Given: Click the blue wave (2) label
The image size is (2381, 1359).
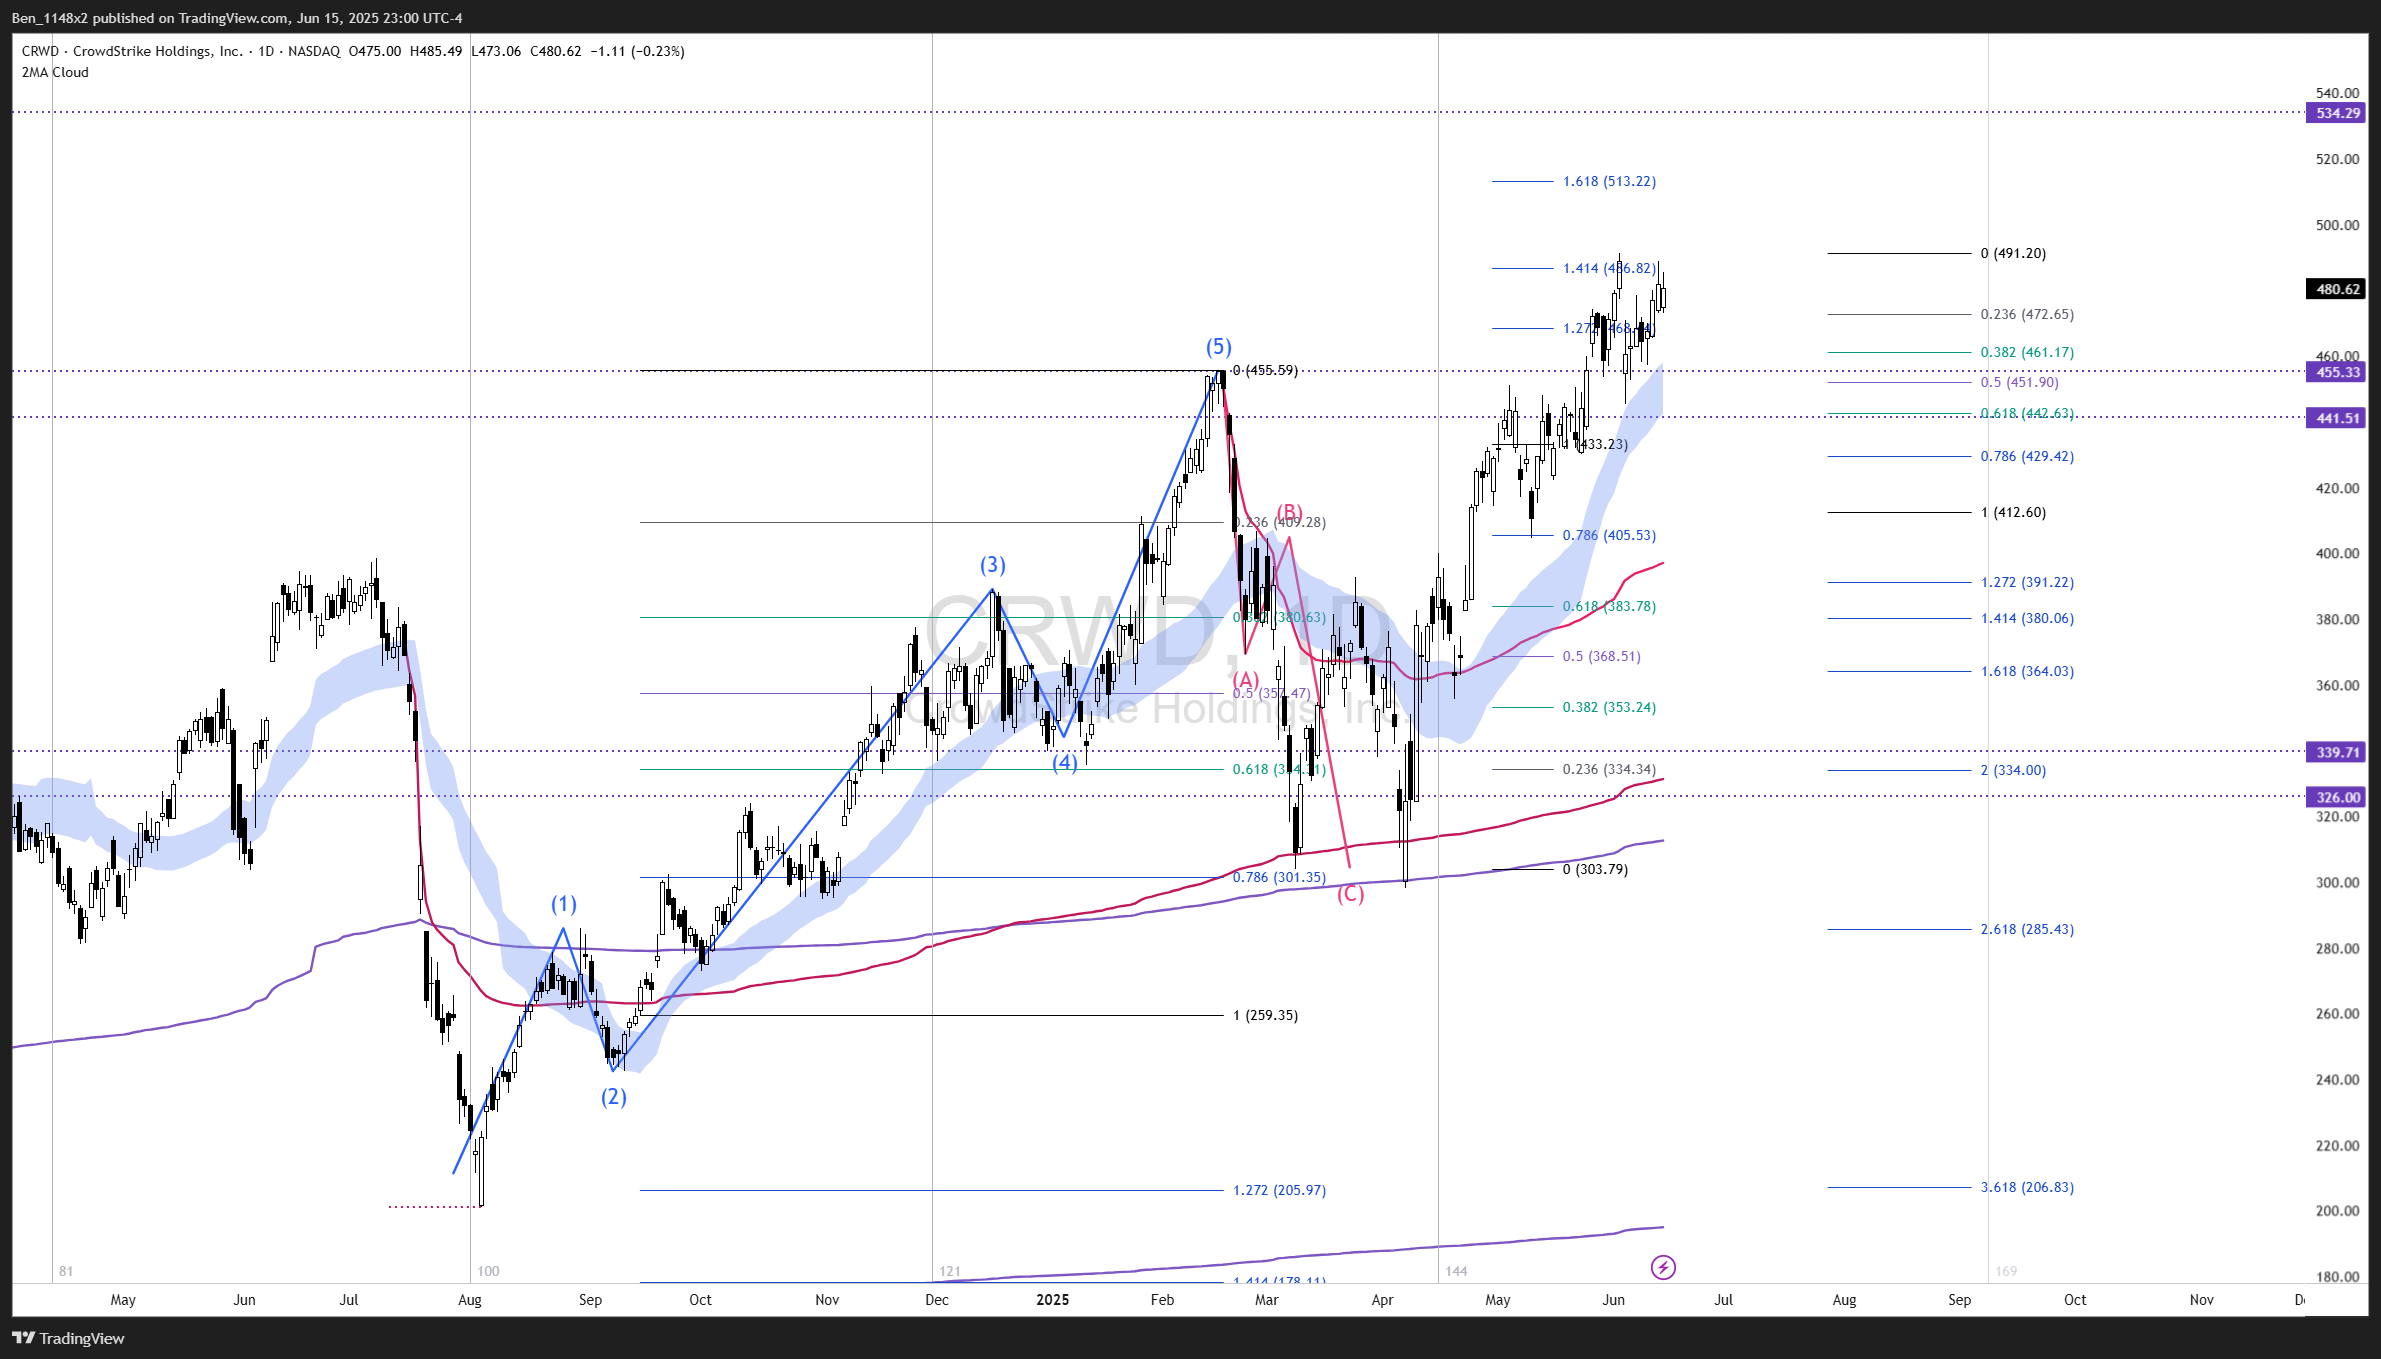Looking at the screenshot, I should 613,1097.
